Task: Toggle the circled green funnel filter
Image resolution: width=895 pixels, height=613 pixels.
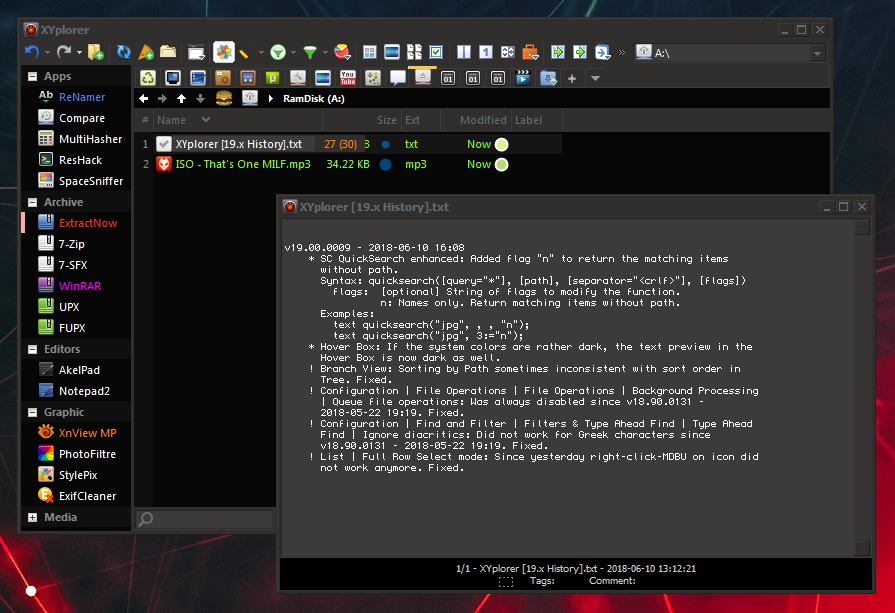Action: (x=278, y=53)
